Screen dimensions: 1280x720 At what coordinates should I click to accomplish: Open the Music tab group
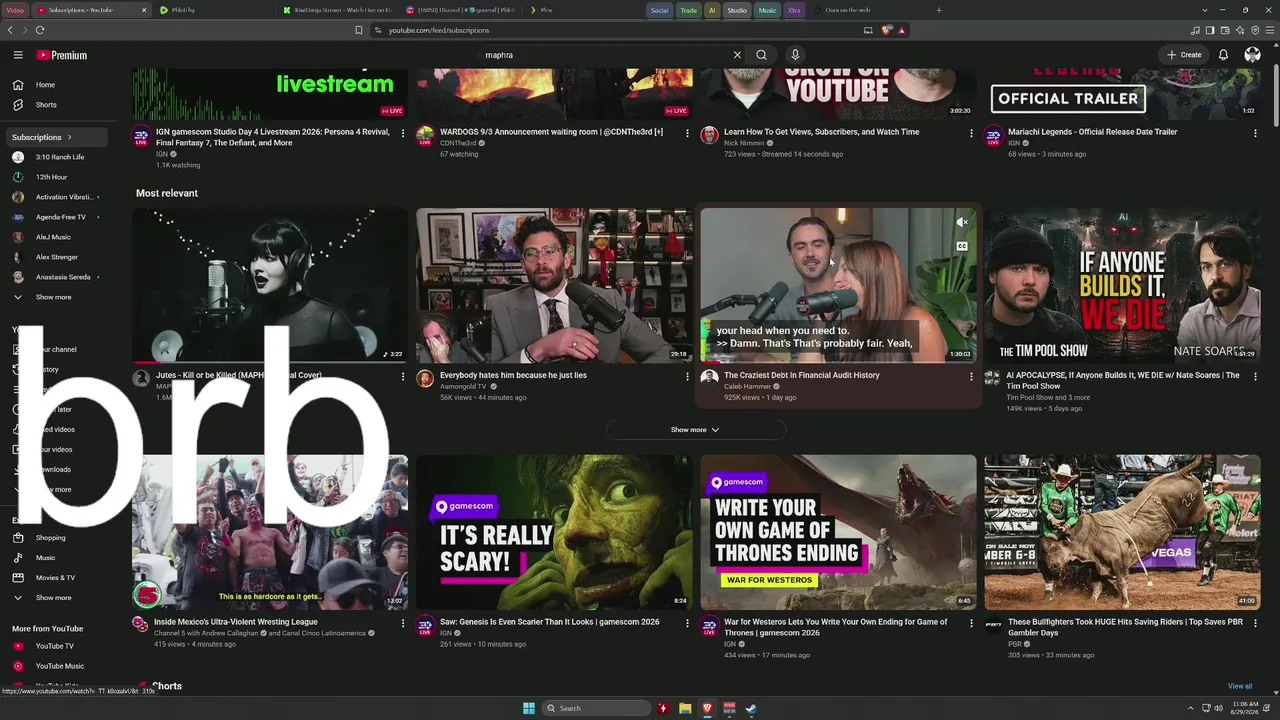coord(767,10)
